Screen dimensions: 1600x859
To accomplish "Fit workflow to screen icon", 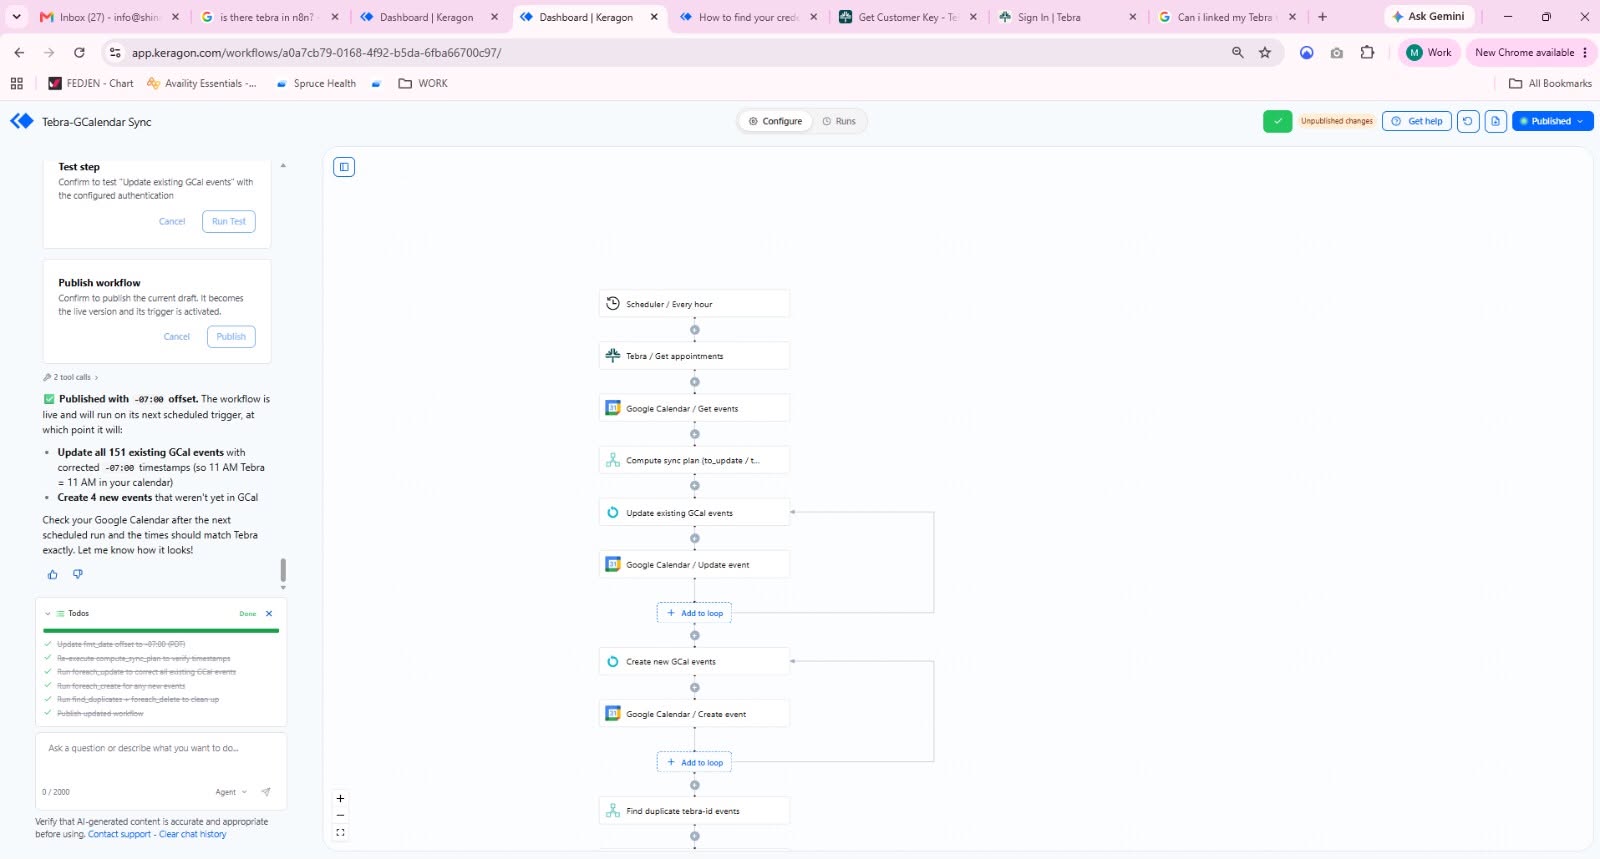I will click(340, 832).
